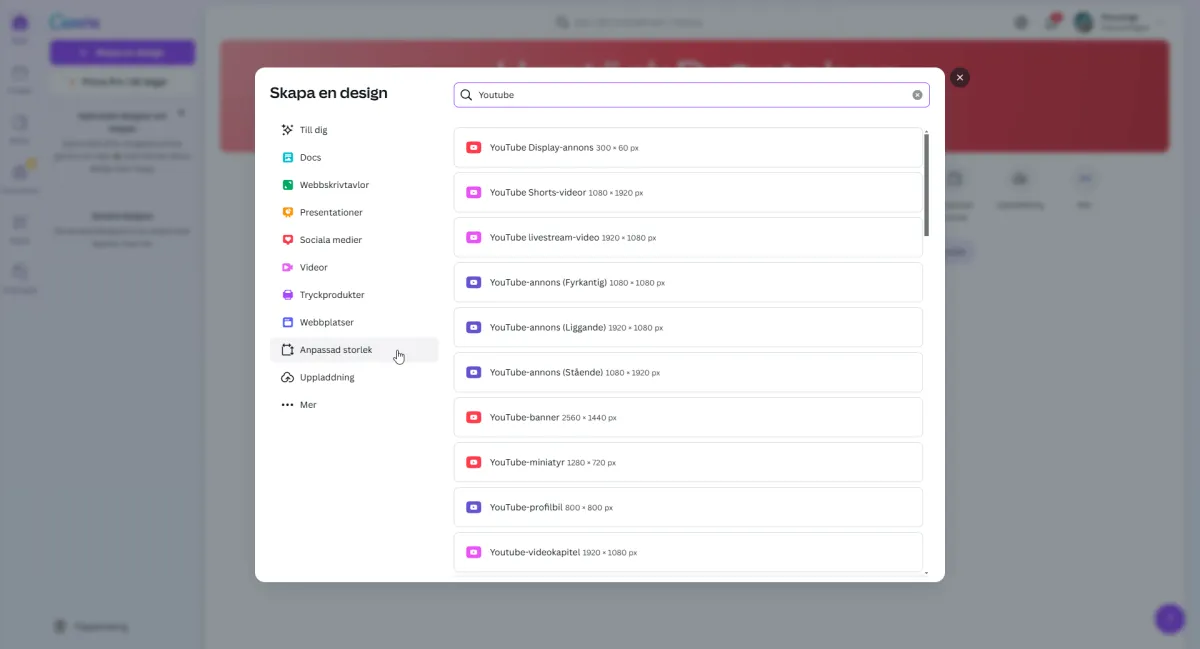
Task: Choose YouTube livestream-video format
Action: click(x=688, y=237)
